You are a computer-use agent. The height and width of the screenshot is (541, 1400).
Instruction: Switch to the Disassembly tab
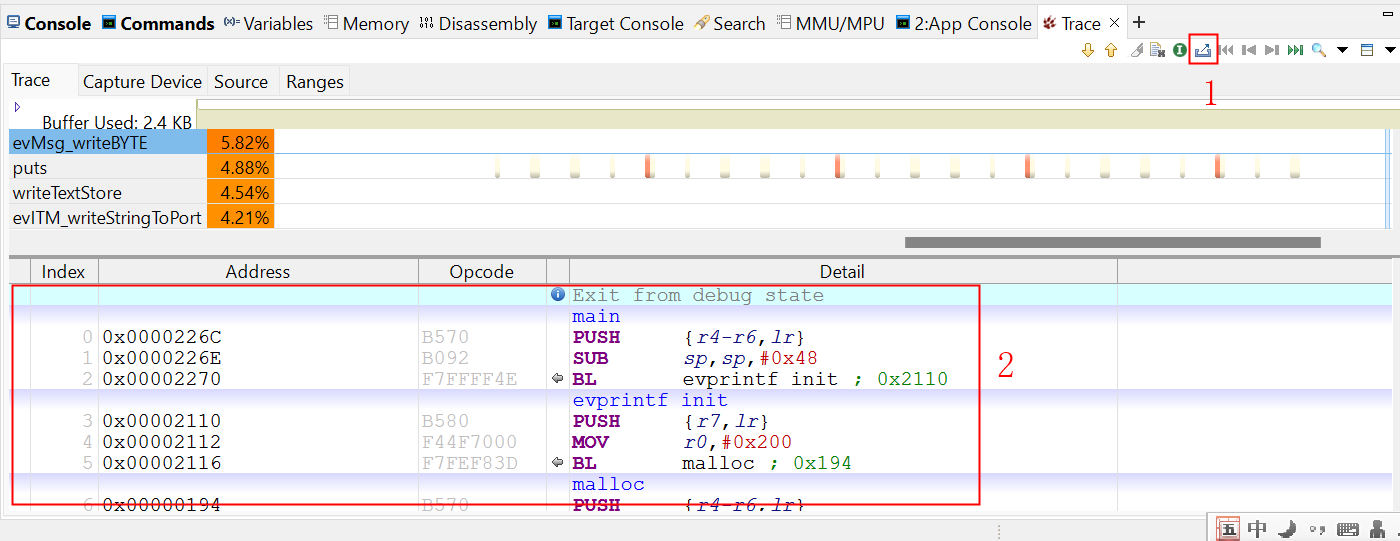click(478, 23)
